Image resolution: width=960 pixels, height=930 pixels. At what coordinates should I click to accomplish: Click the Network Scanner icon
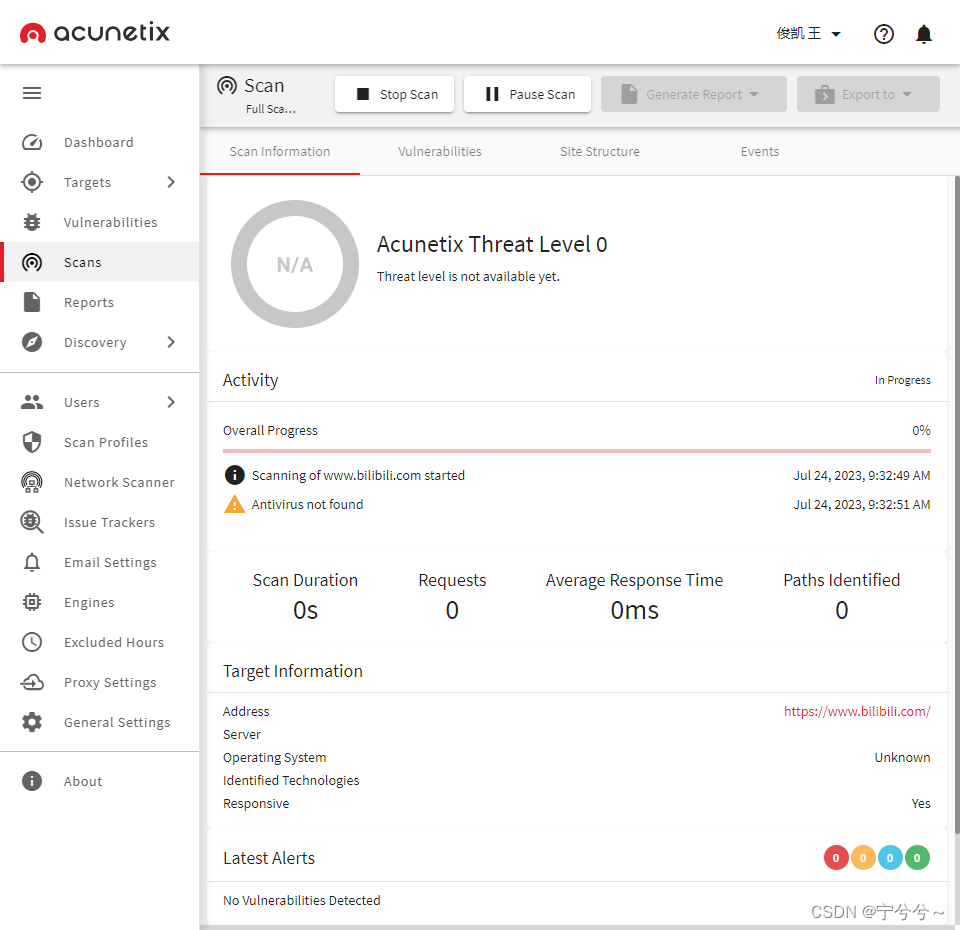click(32, 482)
